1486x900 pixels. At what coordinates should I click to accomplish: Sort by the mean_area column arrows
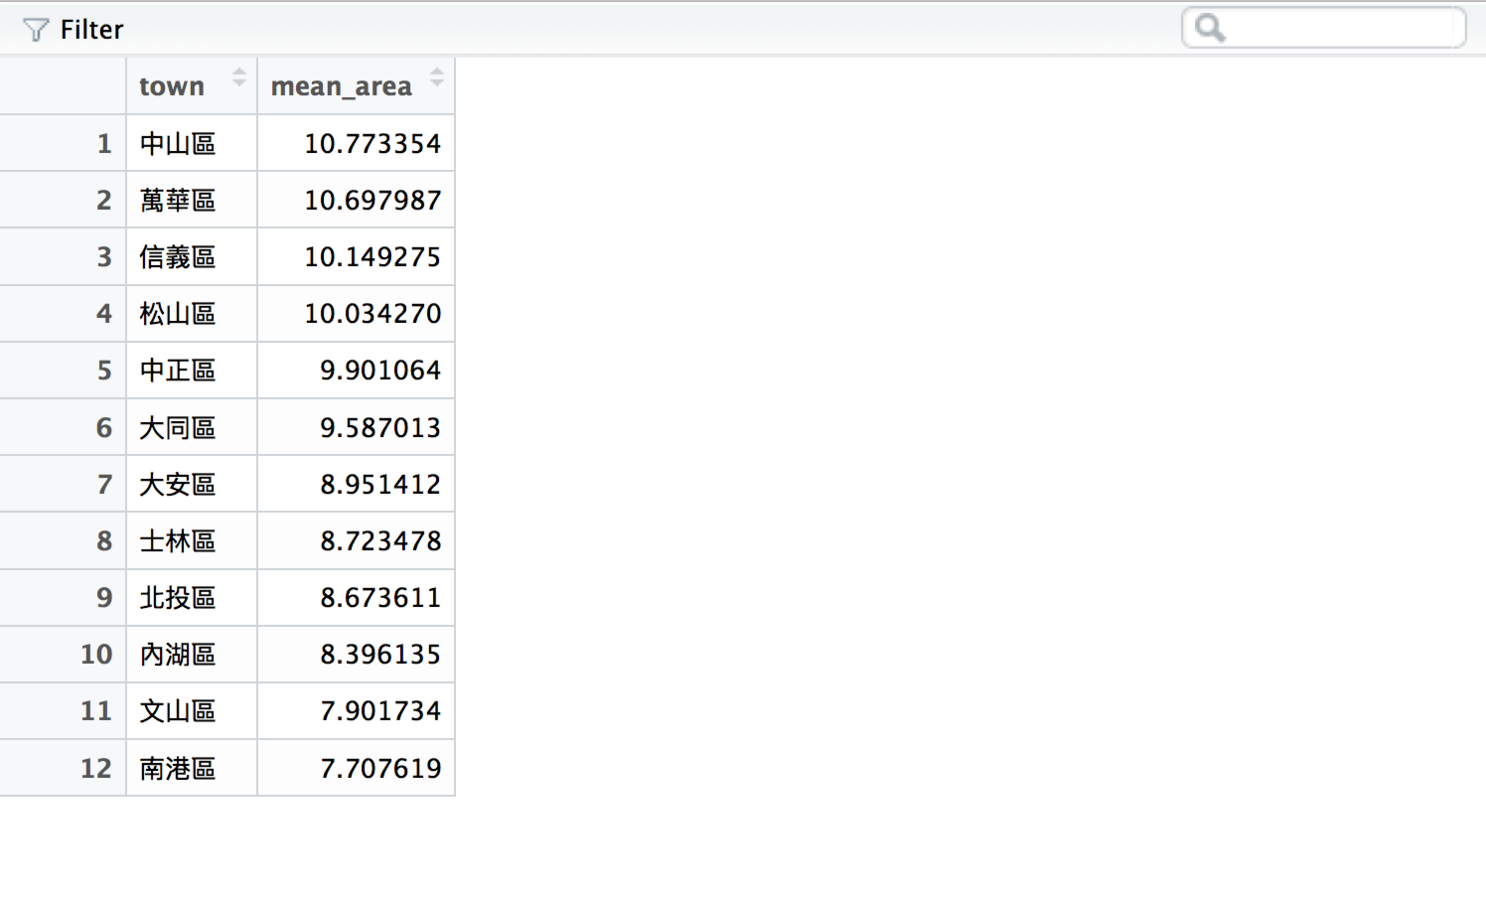click(x=437, y=77)
